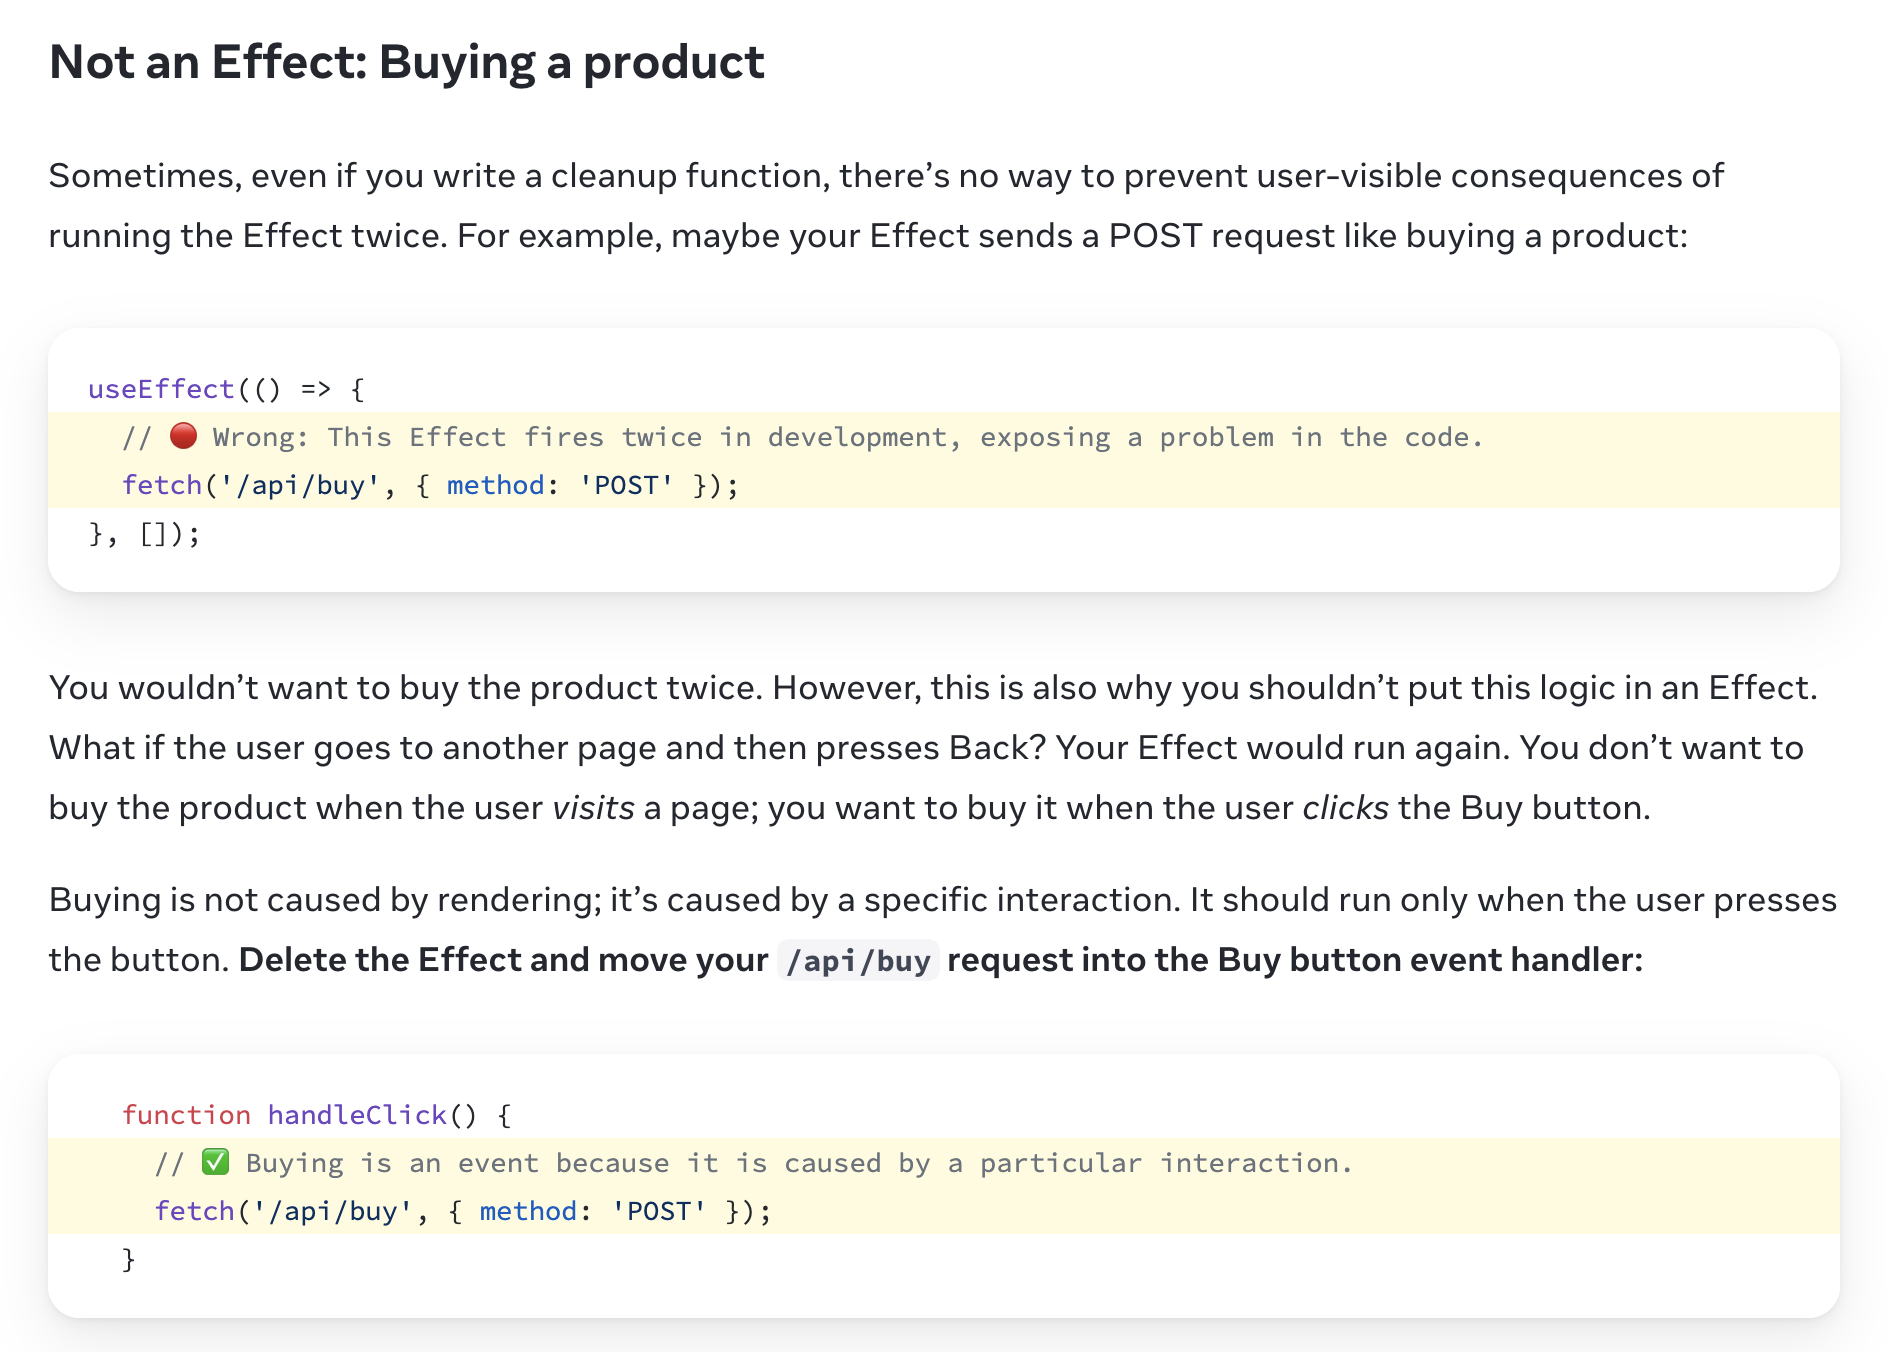Screen dimensions: 1888x1352
Task: Click the "method" key in useEffect snippet
Action: [495, 485]
